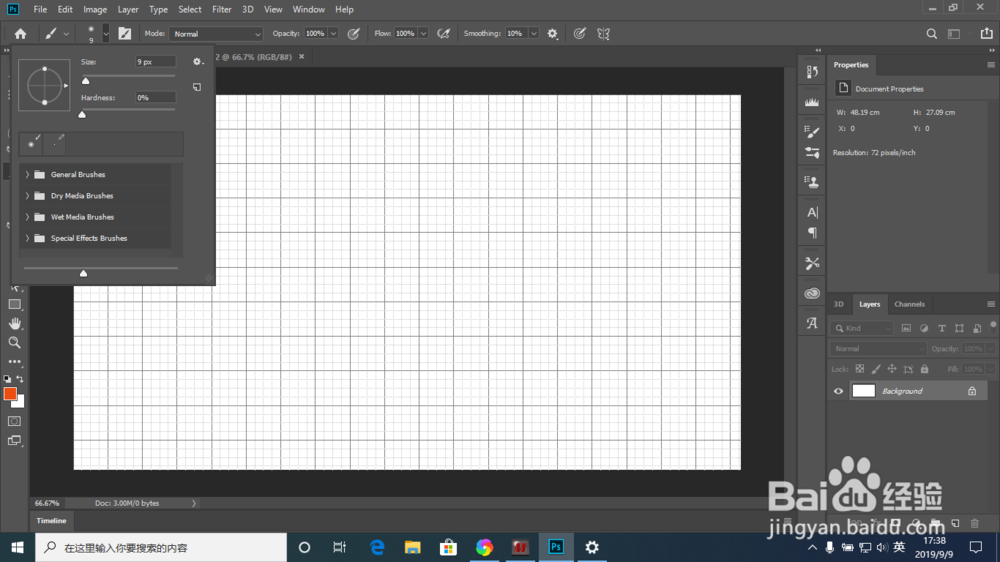Swap foreground and background colors

20,379
